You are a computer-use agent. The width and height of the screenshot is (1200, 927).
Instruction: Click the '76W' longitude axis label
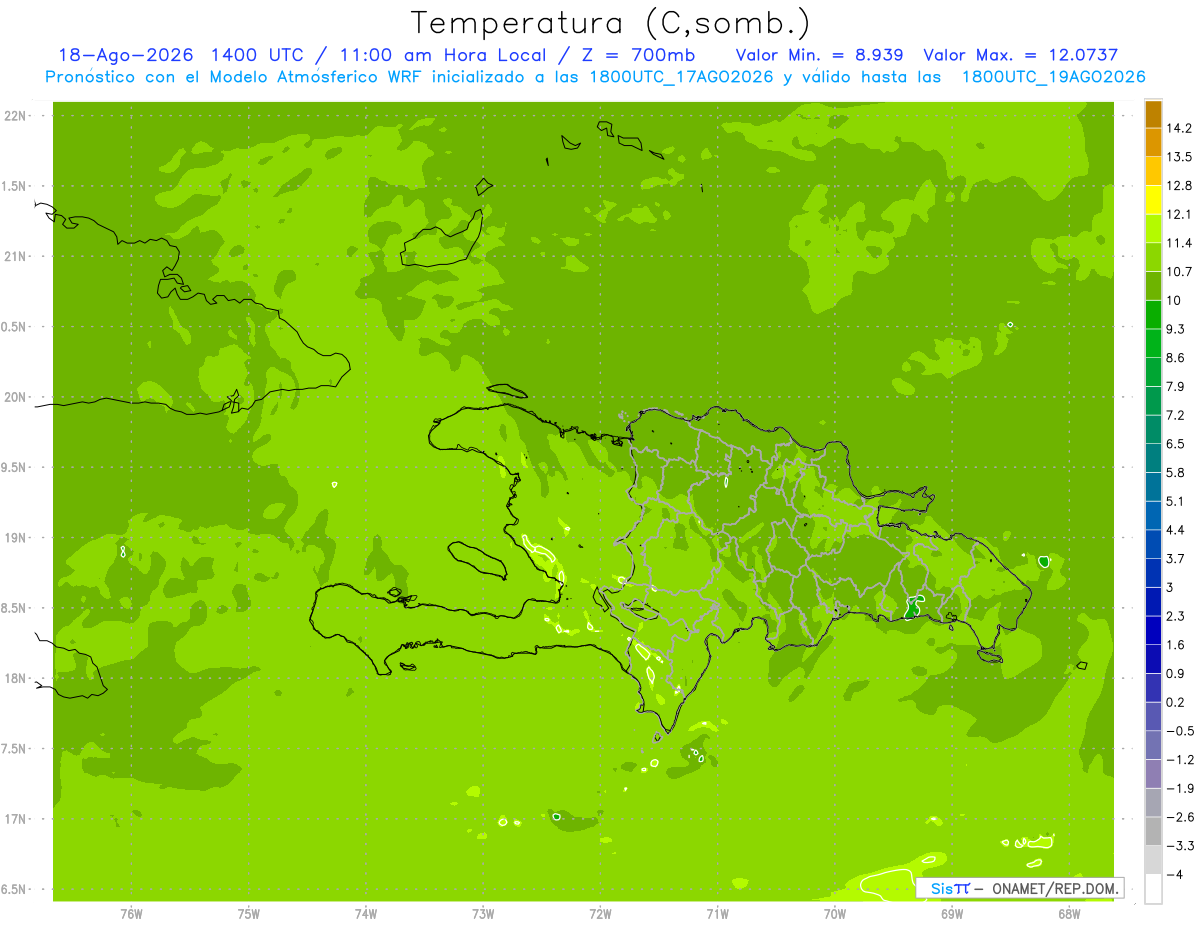tap(132, 913)
